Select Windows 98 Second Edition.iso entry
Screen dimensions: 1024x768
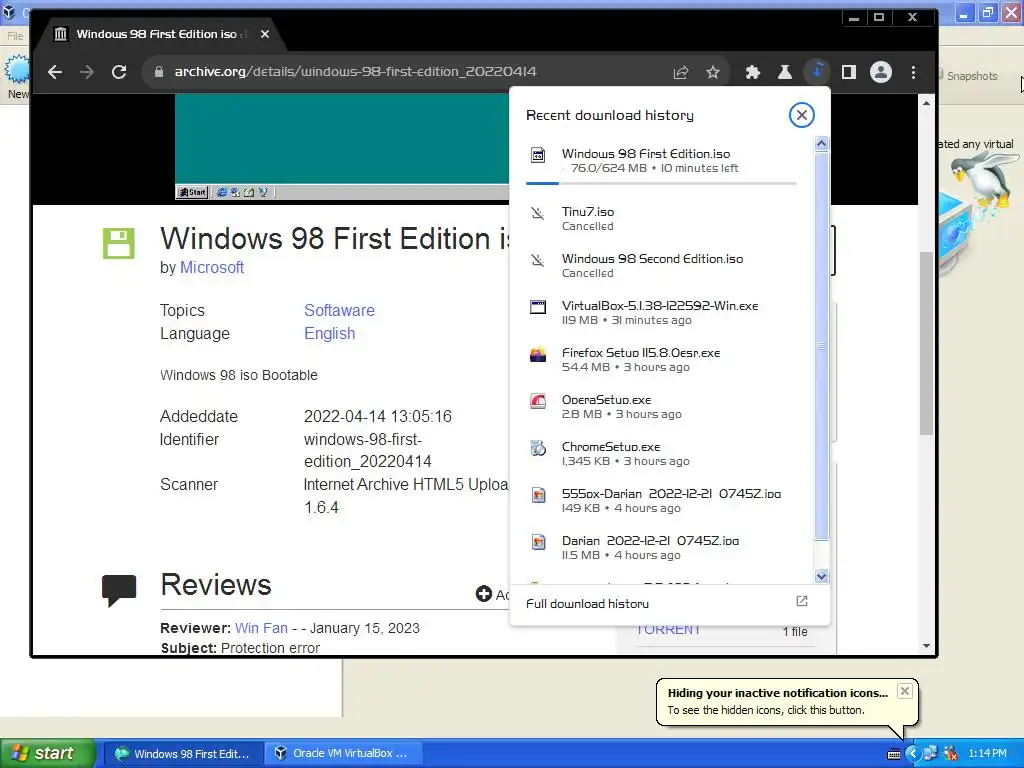tap(662, 265)
